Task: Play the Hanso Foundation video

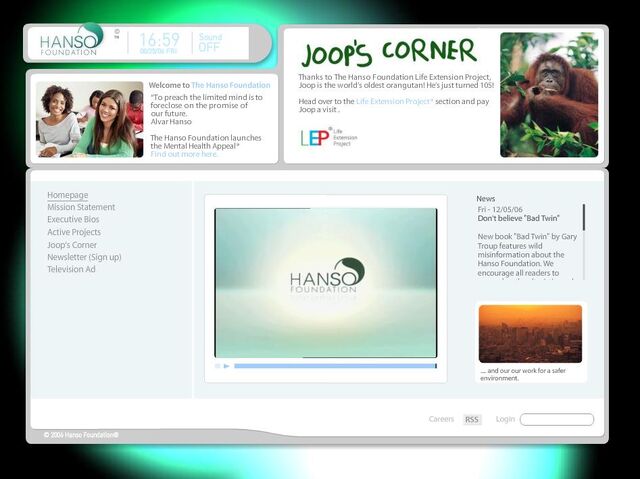Action: click(227, 366)
